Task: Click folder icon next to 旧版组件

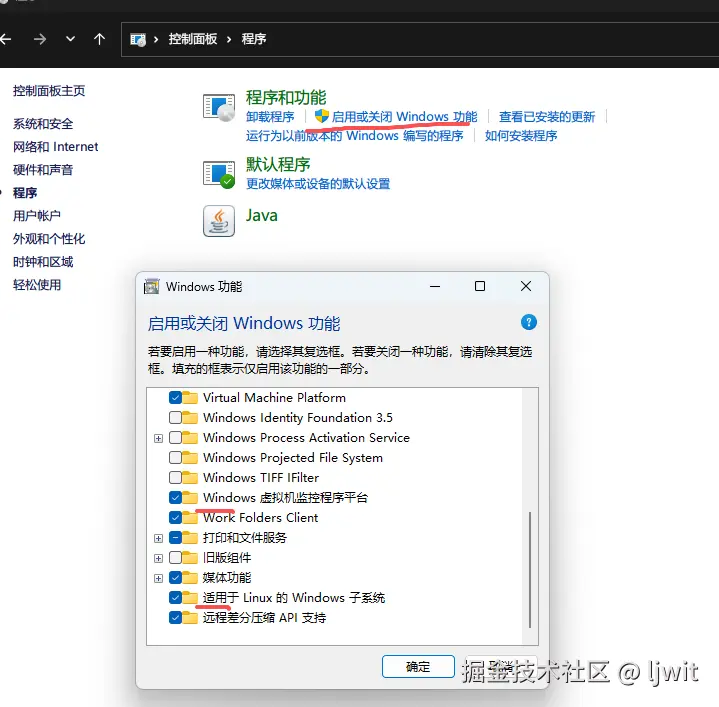Action: coord(190,558)
